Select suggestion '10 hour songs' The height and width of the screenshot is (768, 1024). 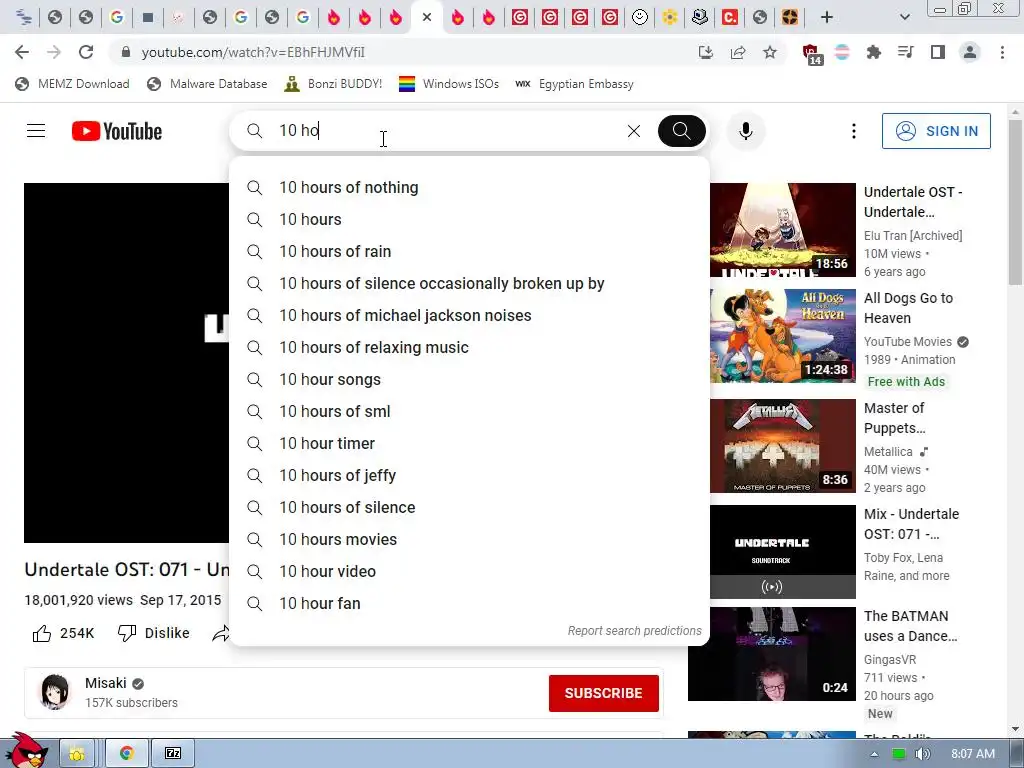[x=469, y=379]
